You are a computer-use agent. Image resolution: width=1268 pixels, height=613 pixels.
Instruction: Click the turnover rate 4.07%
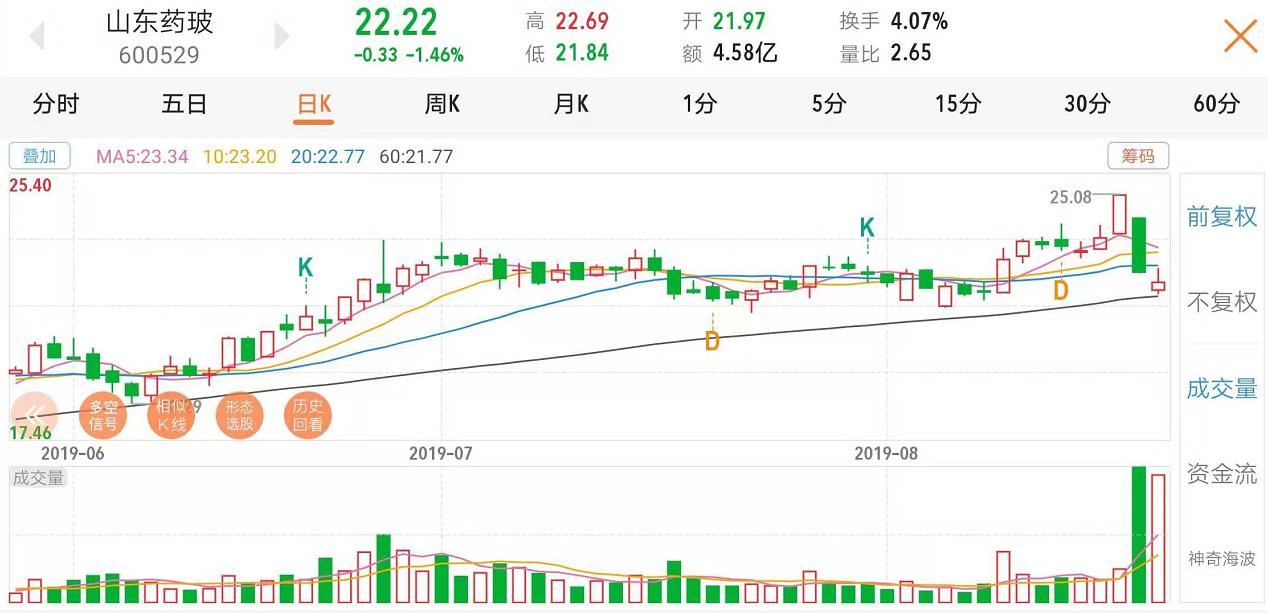pos(919,21)
